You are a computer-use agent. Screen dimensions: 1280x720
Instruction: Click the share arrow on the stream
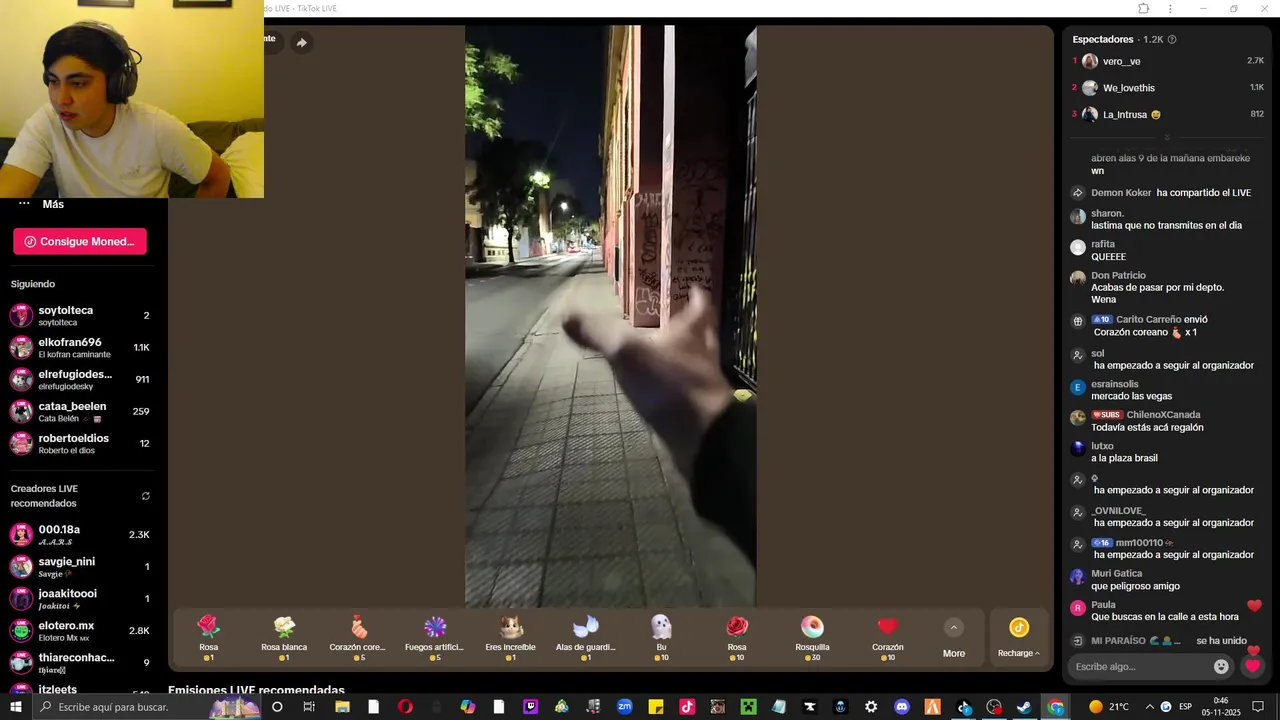click(x=302, y=42)
